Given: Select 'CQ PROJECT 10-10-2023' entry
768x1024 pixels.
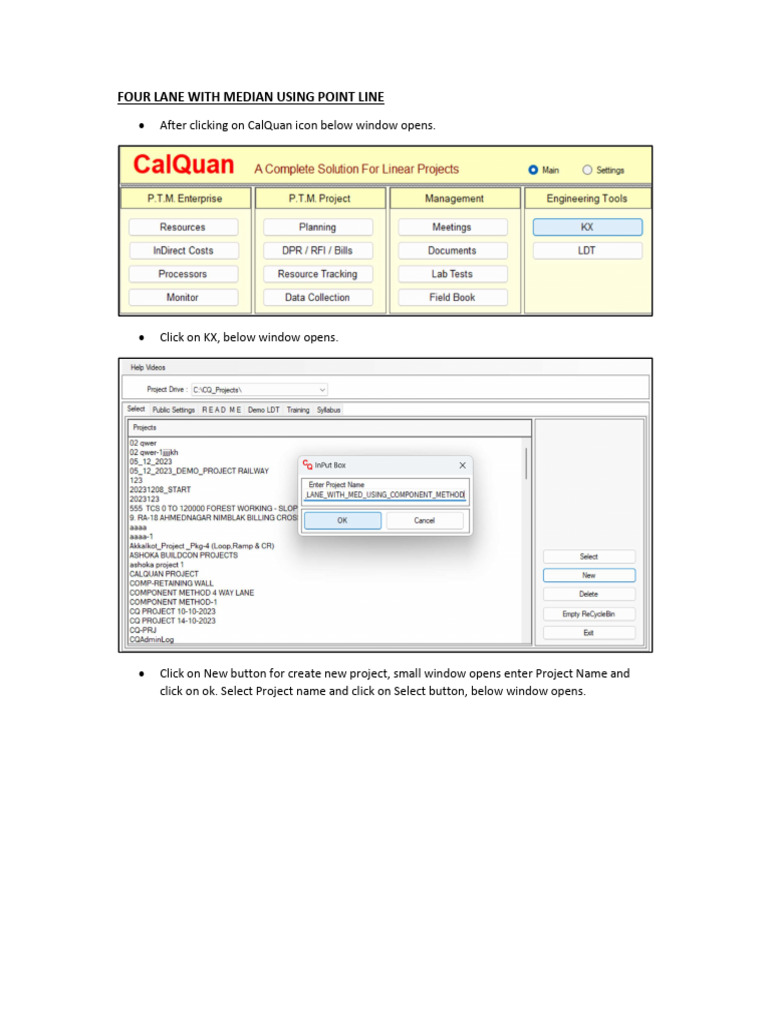Looking at the screenshot, I should (172, 612).
